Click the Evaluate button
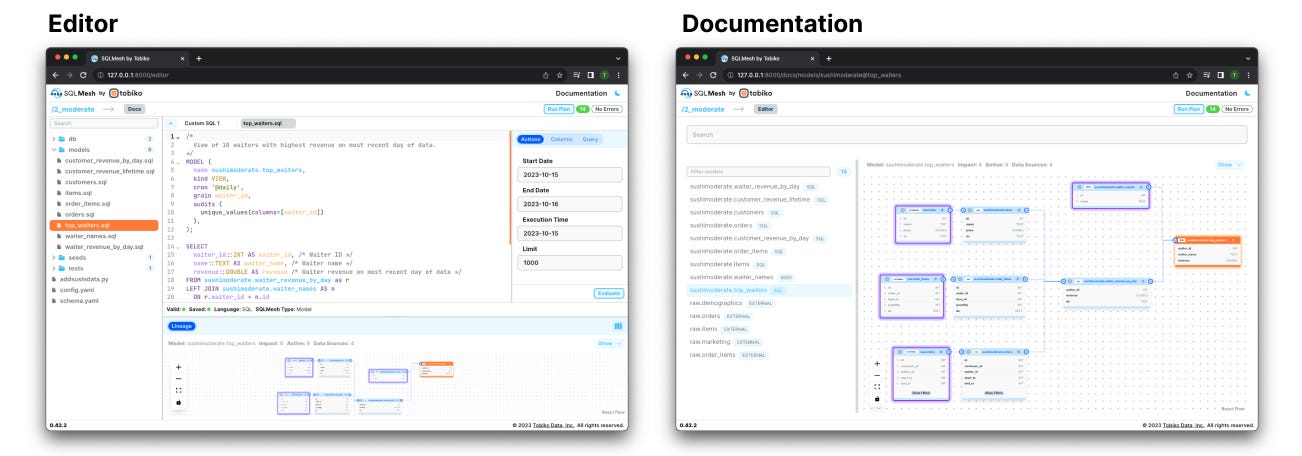This screenshot has height=456, width=1302. point(608,293)
